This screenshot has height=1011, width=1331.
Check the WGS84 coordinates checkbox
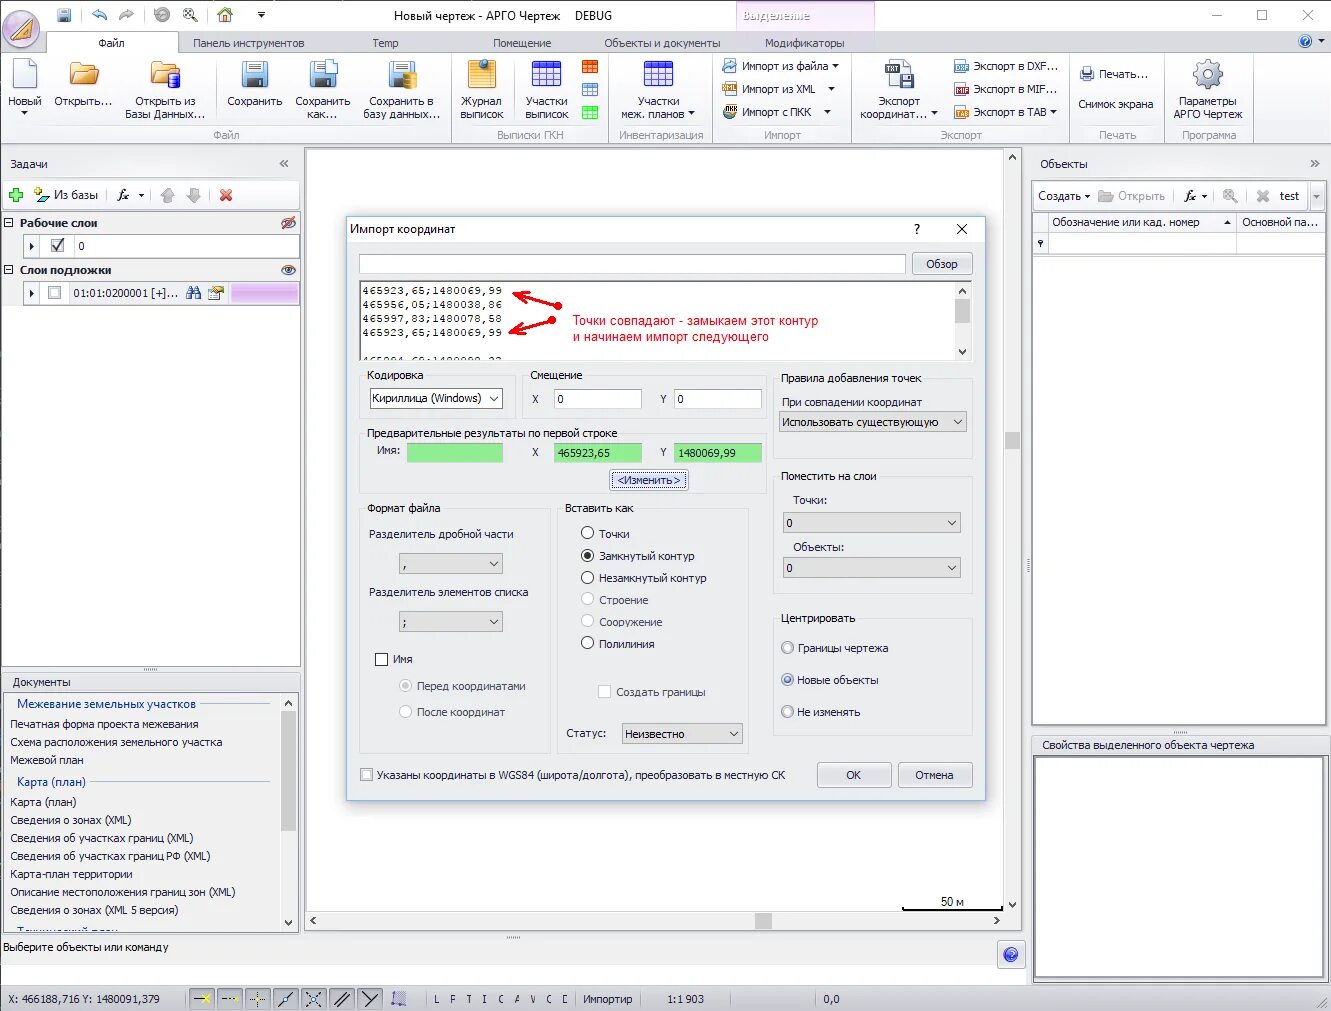(x=367, y=775)
